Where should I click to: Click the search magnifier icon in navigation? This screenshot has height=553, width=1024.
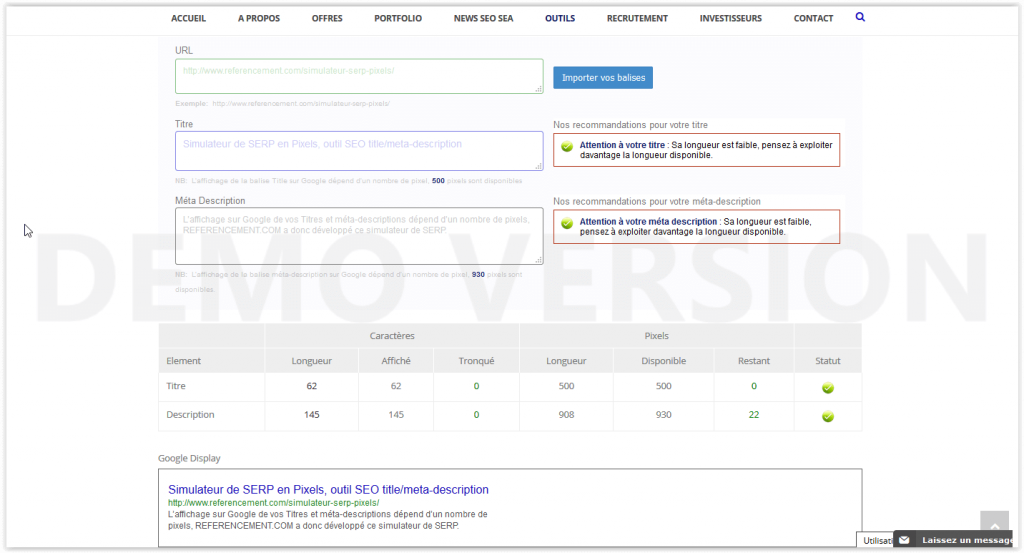click(861, 18)
